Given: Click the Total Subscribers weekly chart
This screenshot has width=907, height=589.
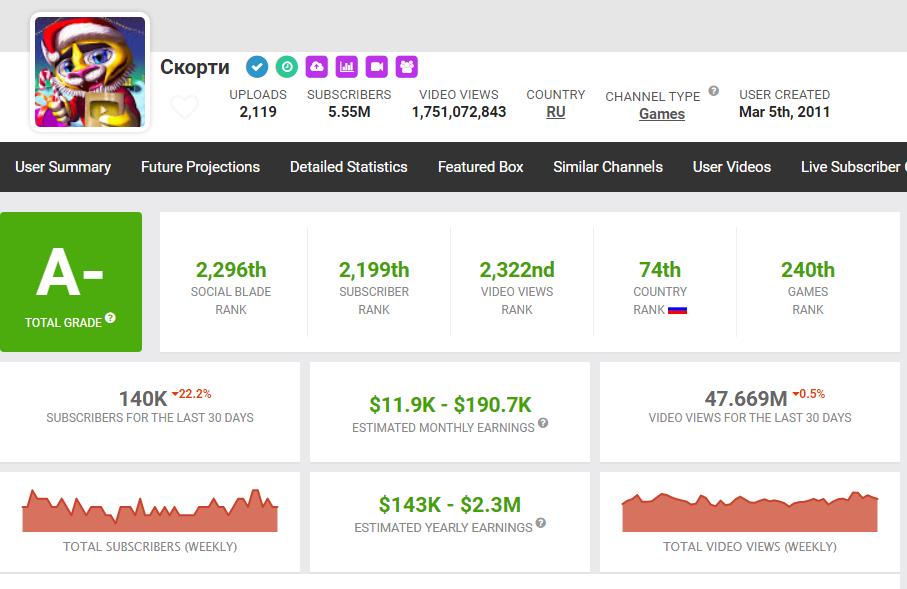Looking at the screenshot, I should tap(150, 510).
